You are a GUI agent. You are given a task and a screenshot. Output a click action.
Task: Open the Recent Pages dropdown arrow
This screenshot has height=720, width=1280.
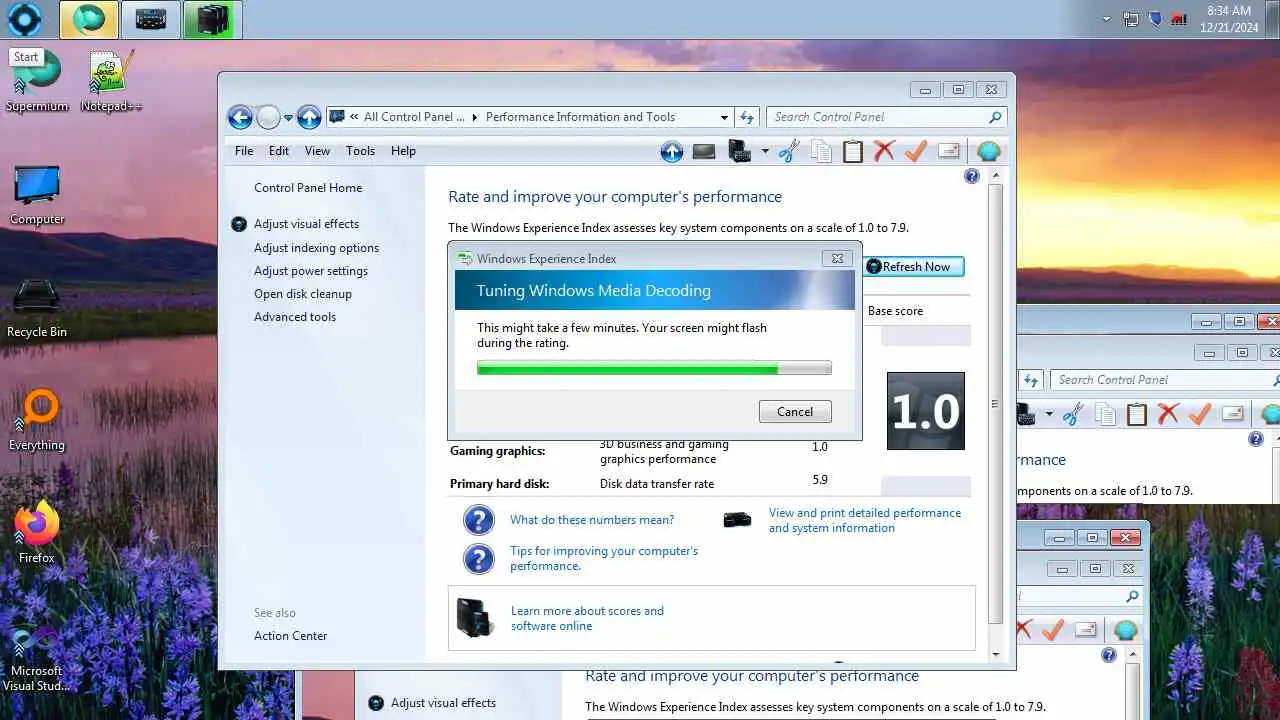[x=288, y=118]
